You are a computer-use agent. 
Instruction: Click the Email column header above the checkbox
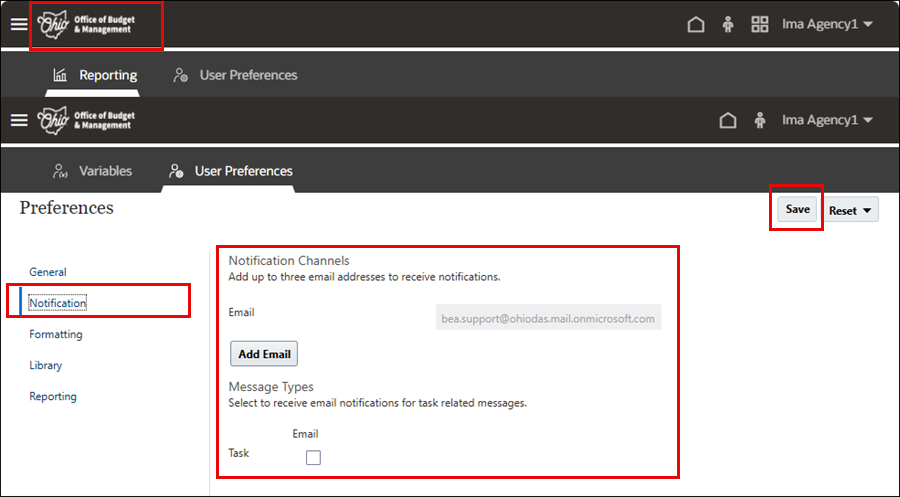coord(305,434)
